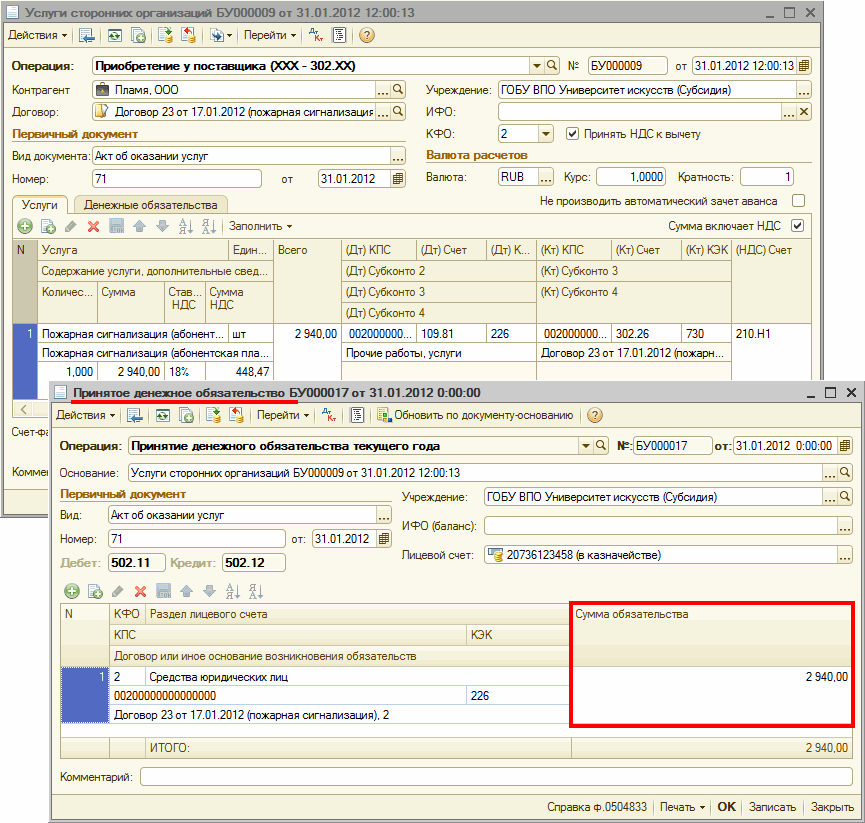Expand the КФО dropdown list

pyautogui.click(x=546, y=134)
